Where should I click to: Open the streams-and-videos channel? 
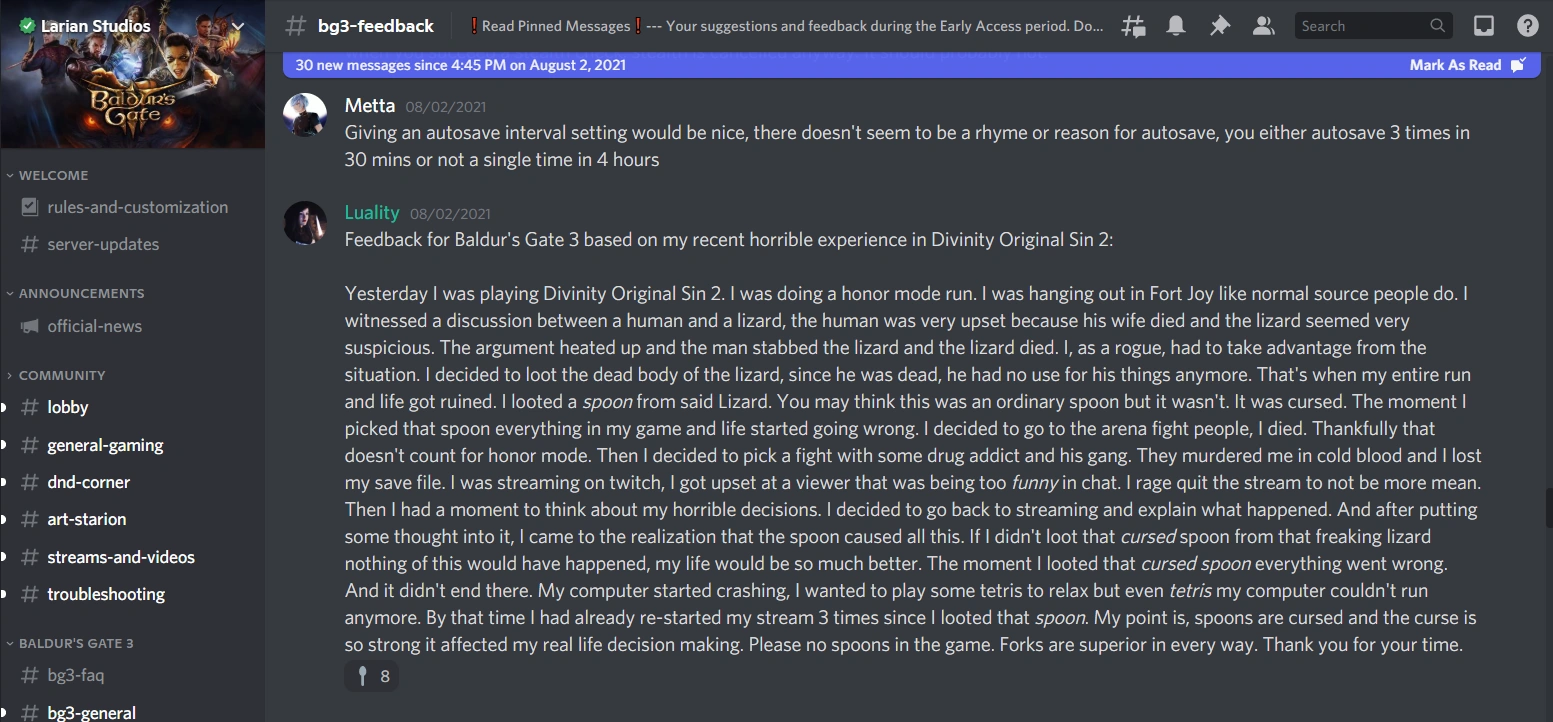(120, 557)
